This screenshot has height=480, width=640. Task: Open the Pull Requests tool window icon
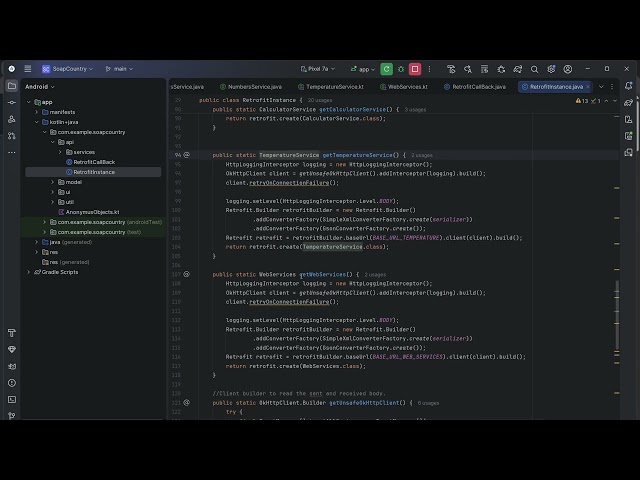12,136
